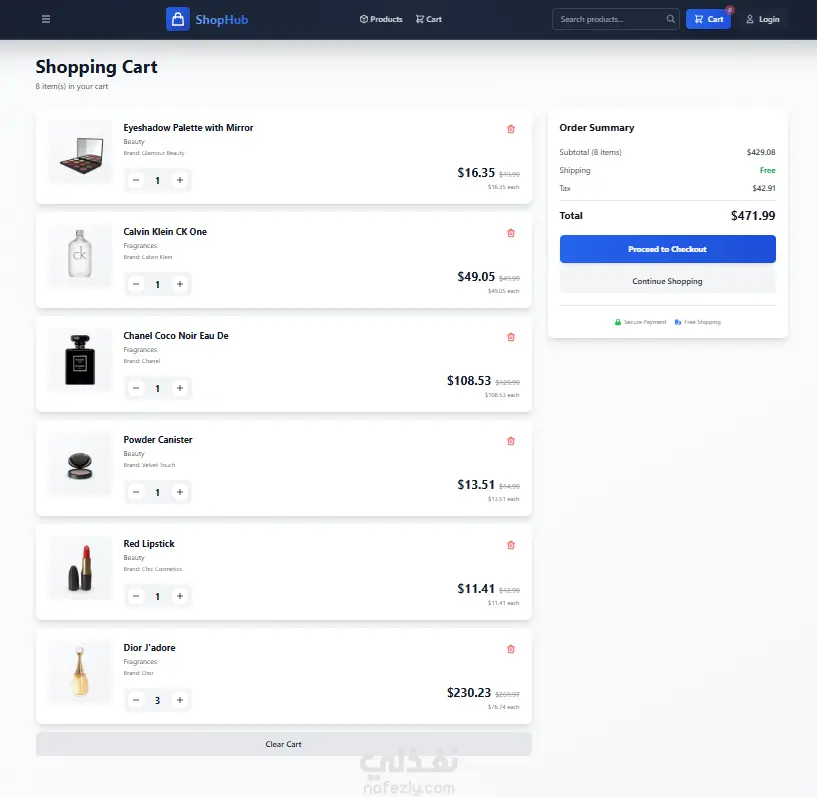Delete Dior J'adore from cart
817x797 pixels.
[511, 649]
